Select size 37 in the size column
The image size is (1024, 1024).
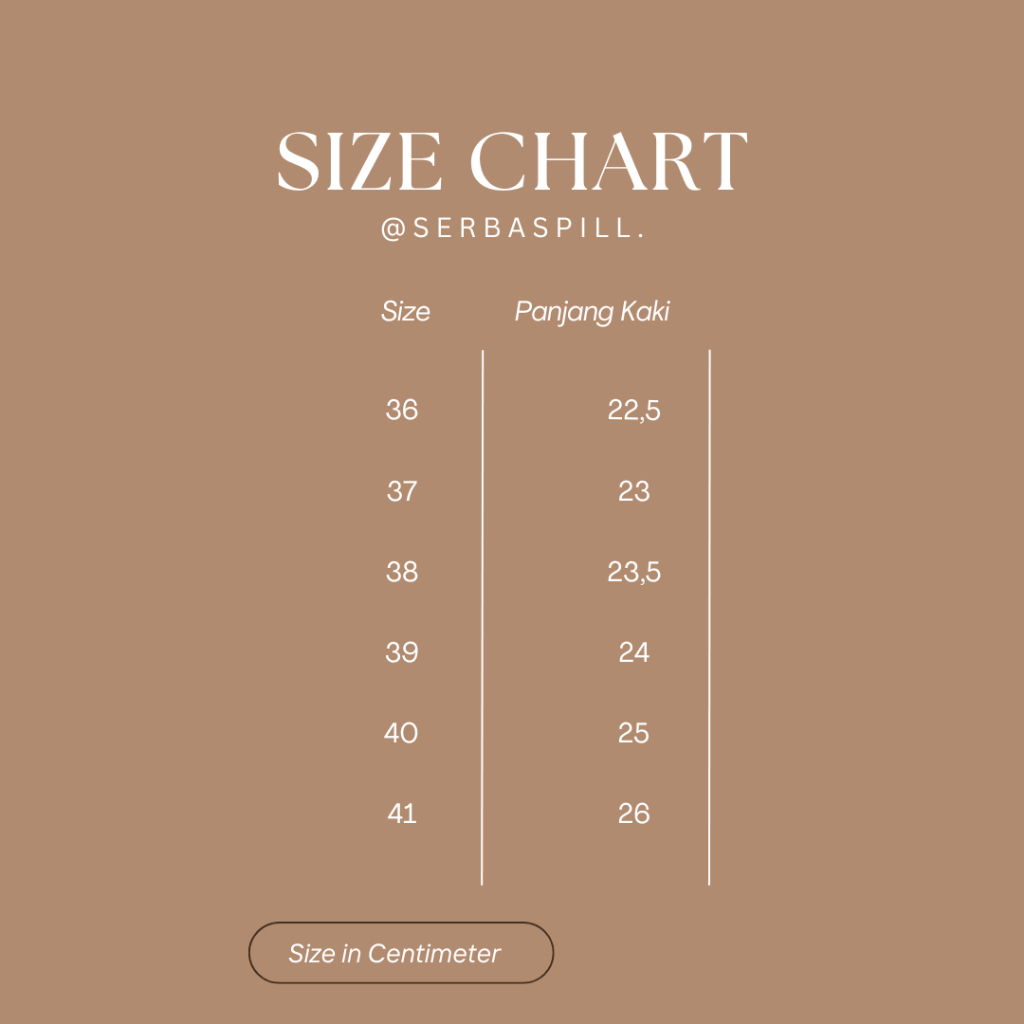(x=402, y=491)
